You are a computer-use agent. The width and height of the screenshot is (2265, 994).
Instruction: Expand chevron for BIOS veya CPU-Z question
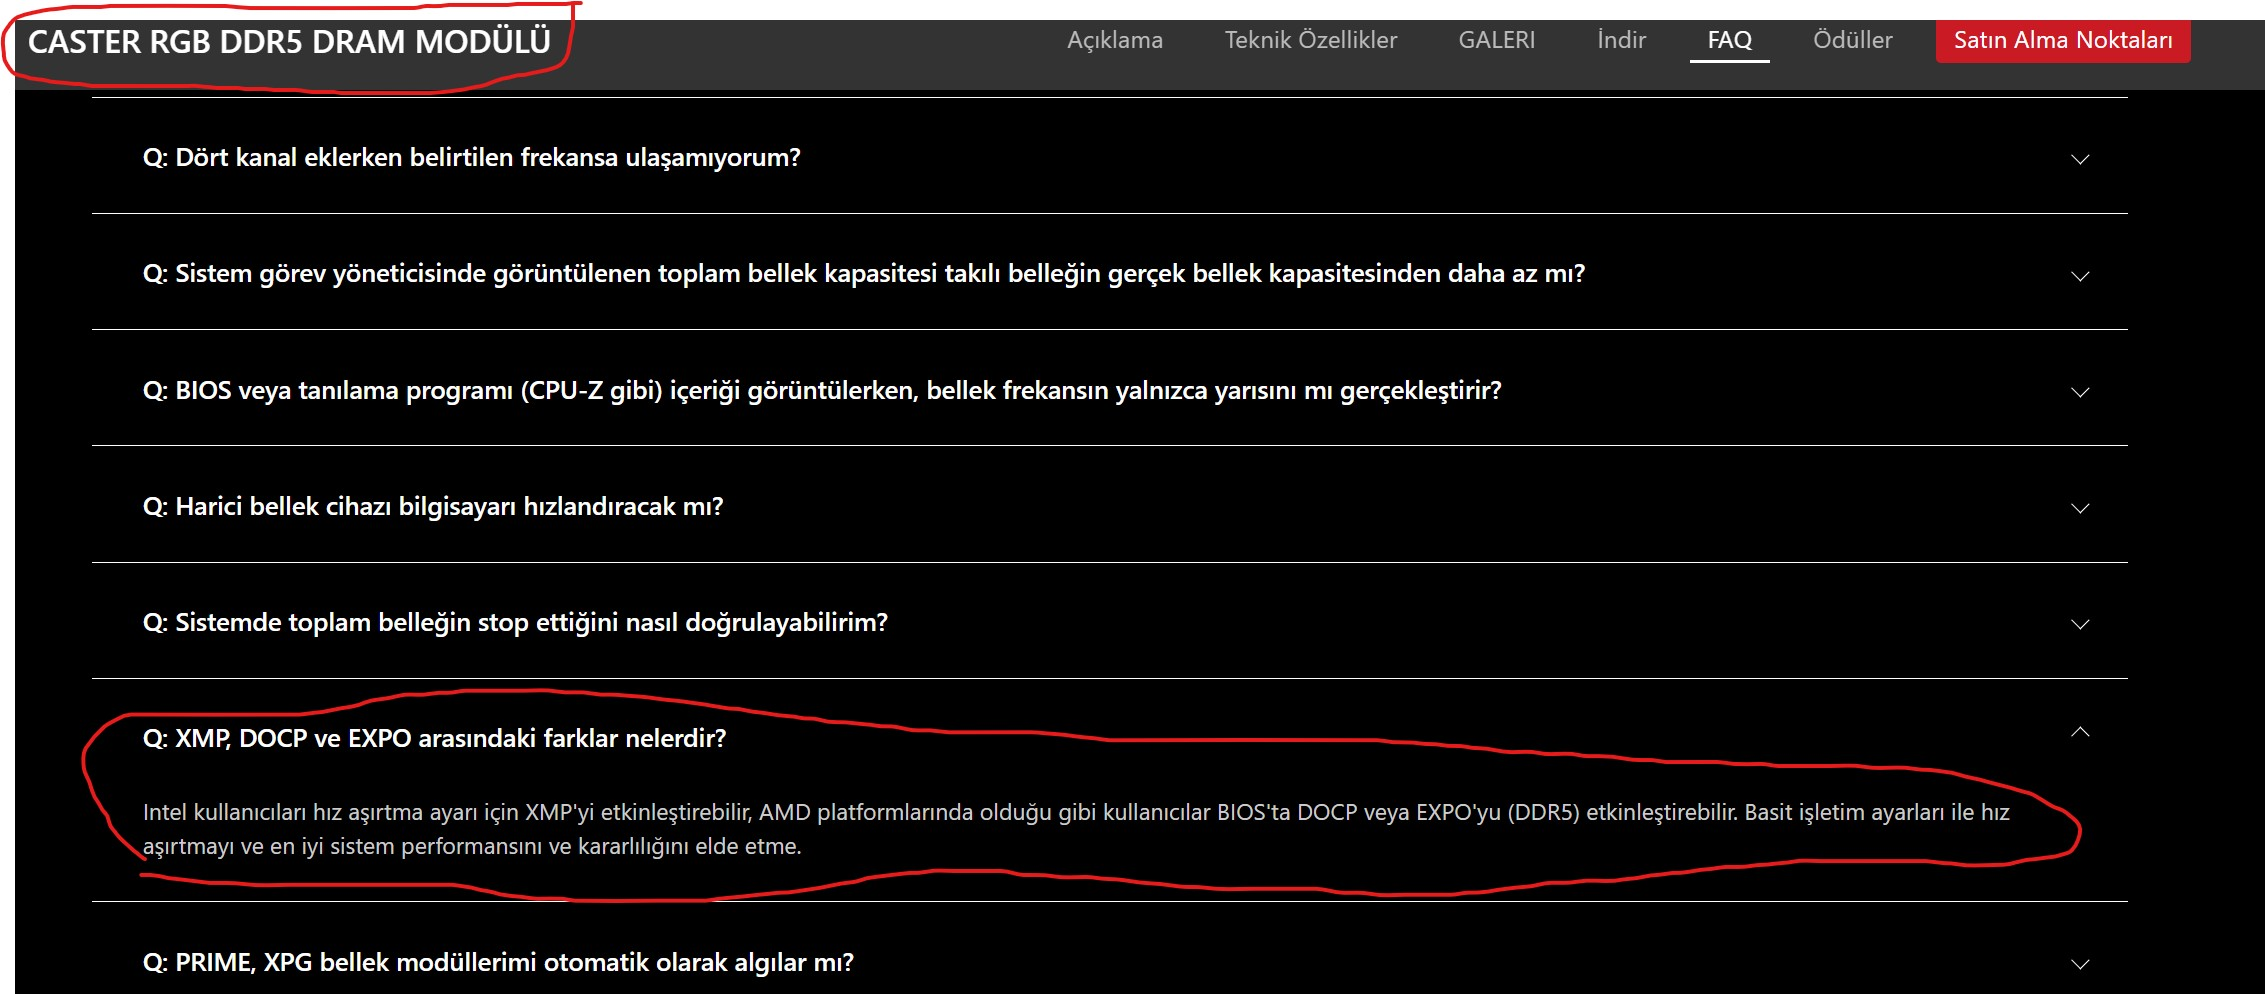point(2080,392)
